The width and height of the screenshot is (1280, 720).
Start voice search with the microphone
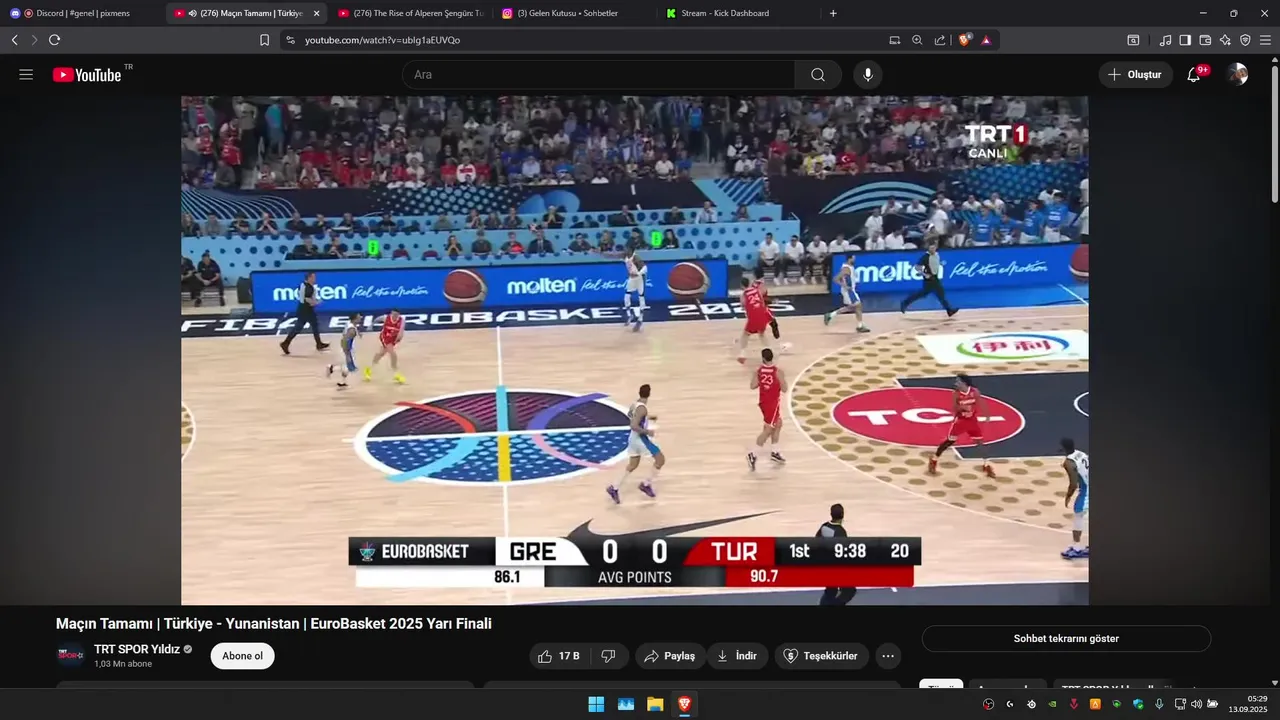click(868, 75)
